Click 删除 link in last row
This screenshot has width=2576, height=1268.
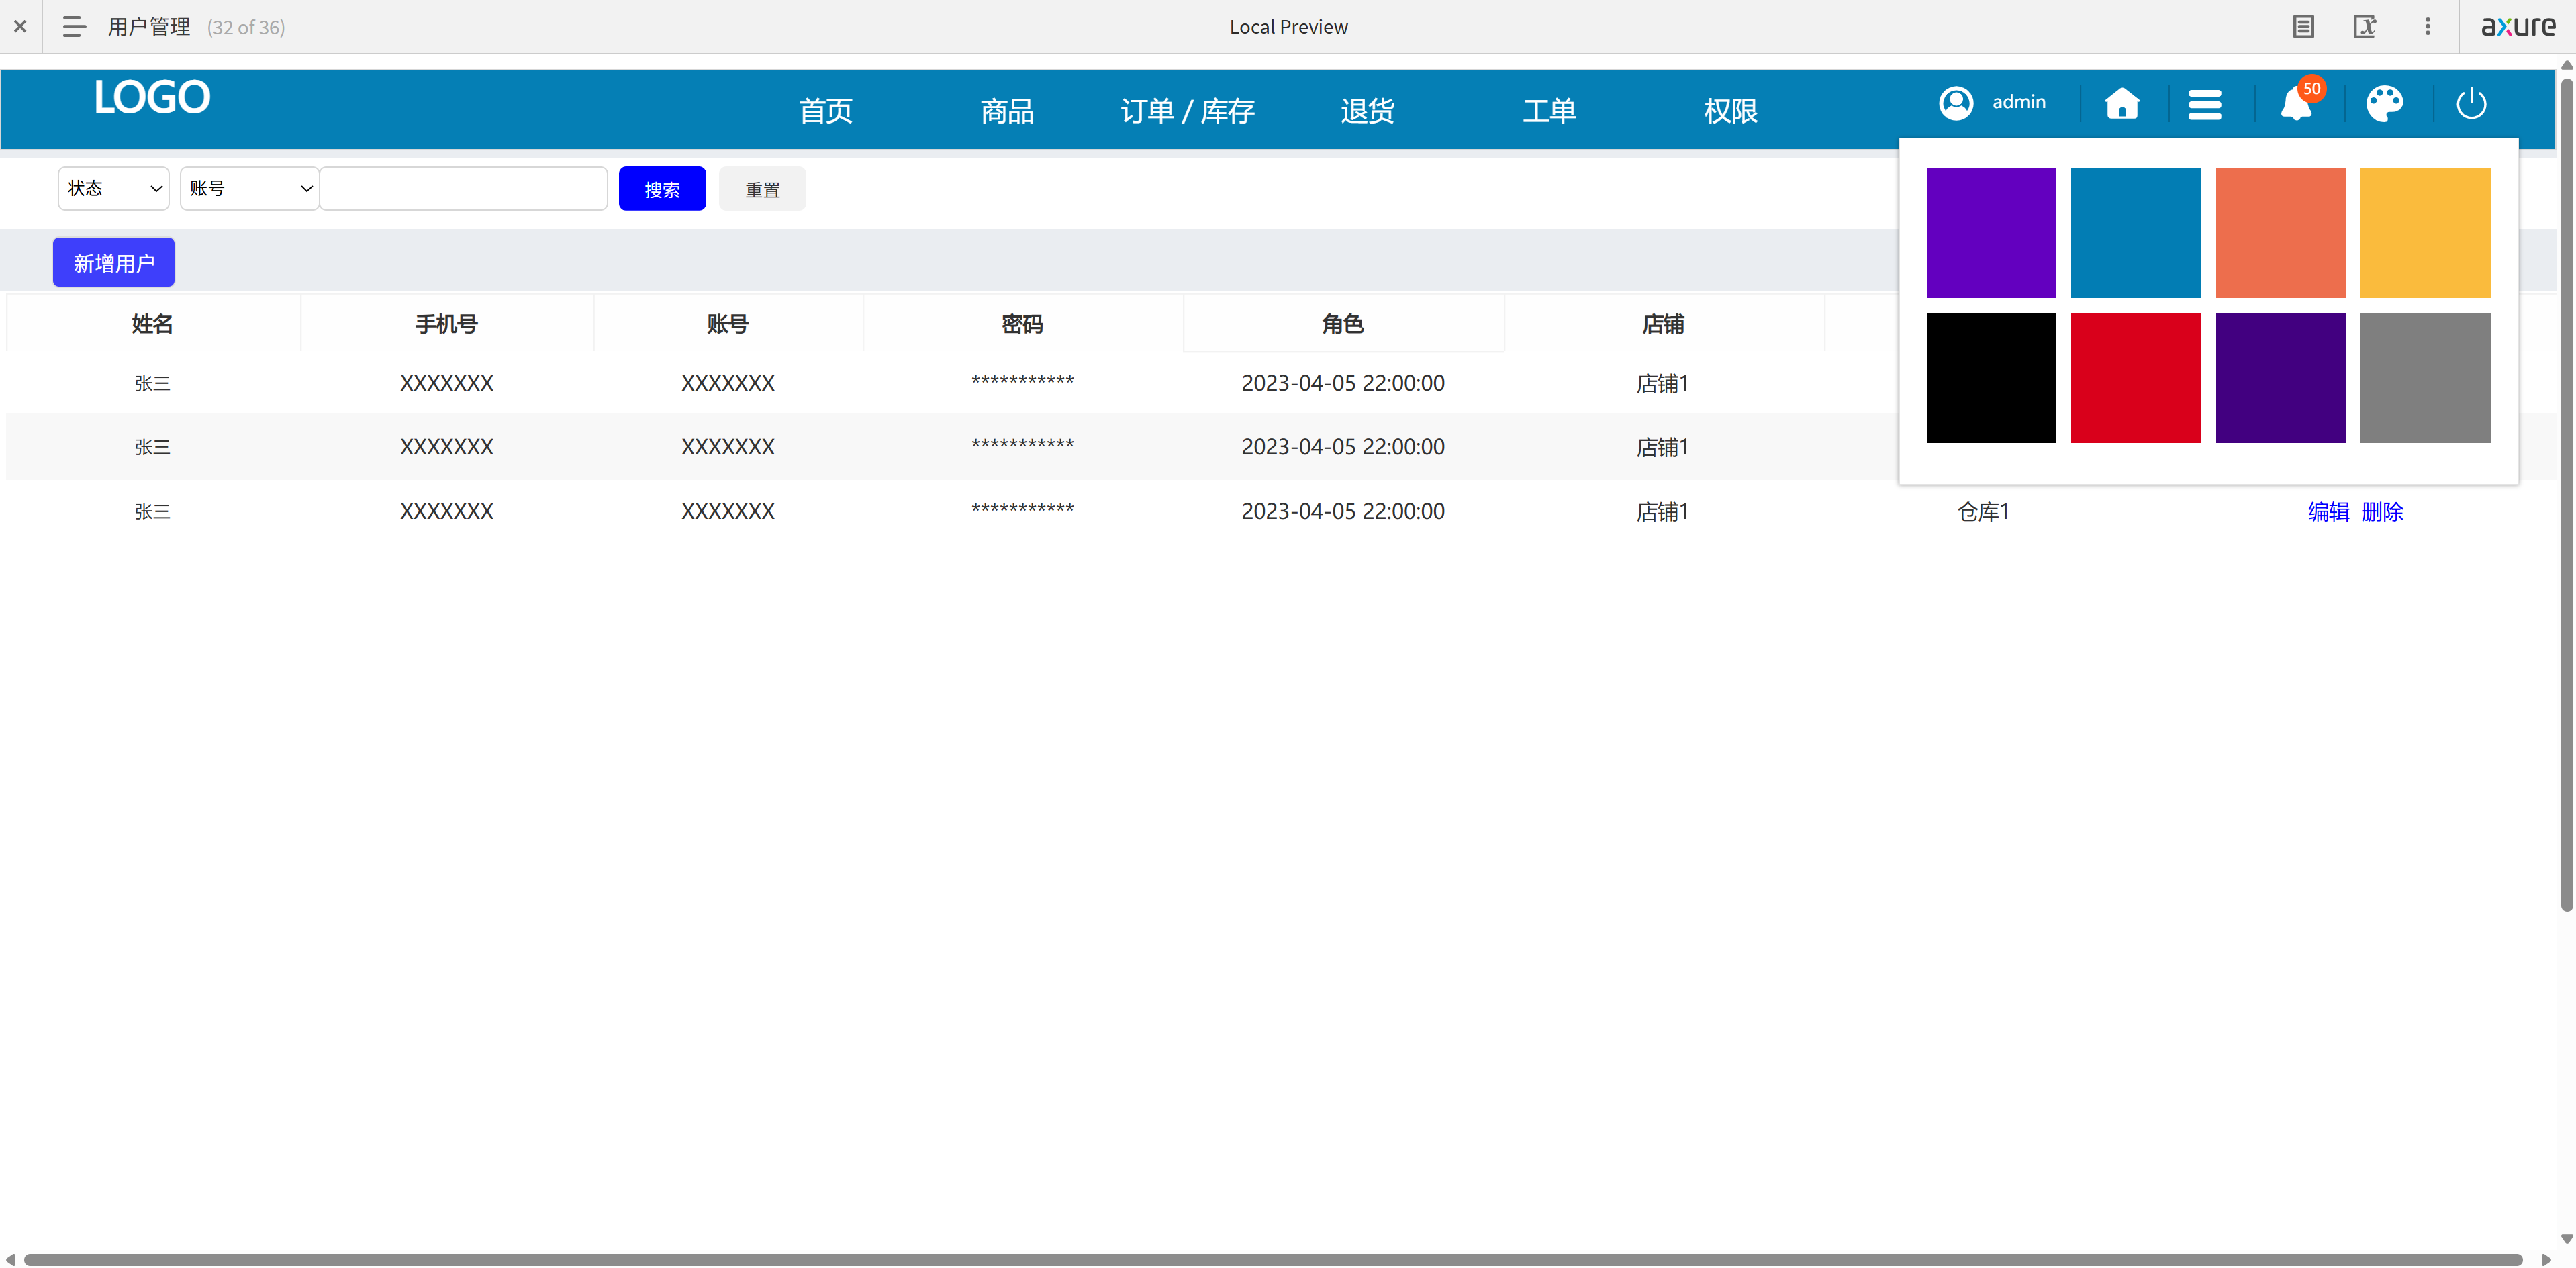(x=2382, y=512)
